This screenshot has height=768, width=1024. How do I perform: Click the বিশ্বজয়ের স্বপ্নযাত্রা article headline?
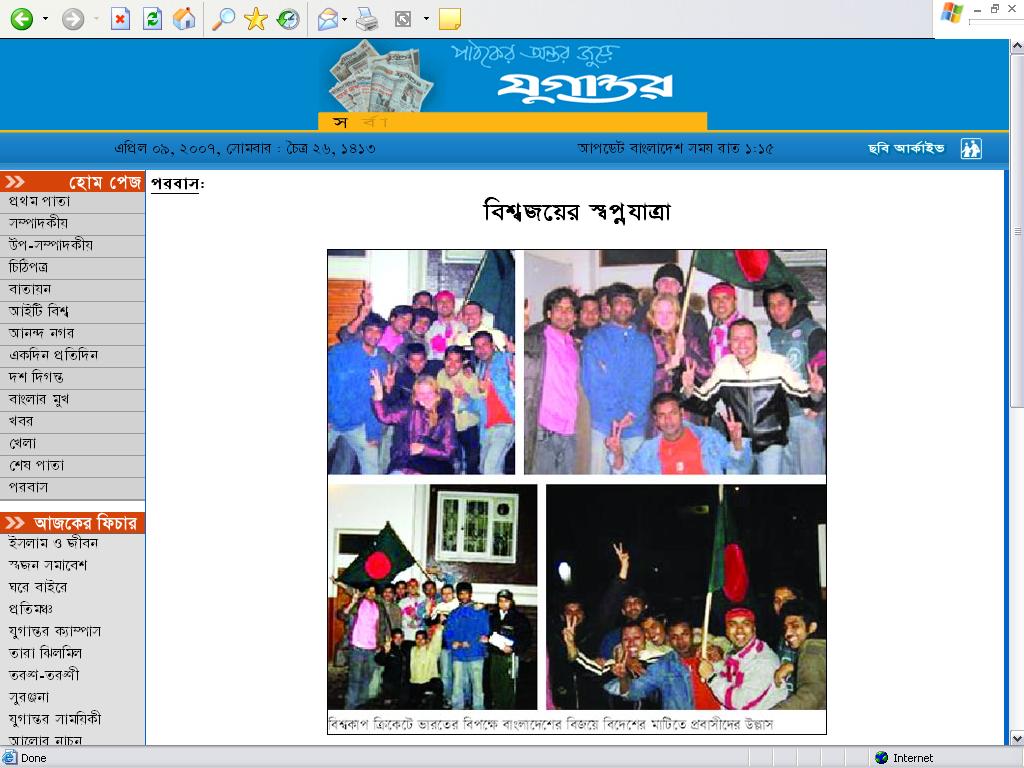tap(577, 212)
